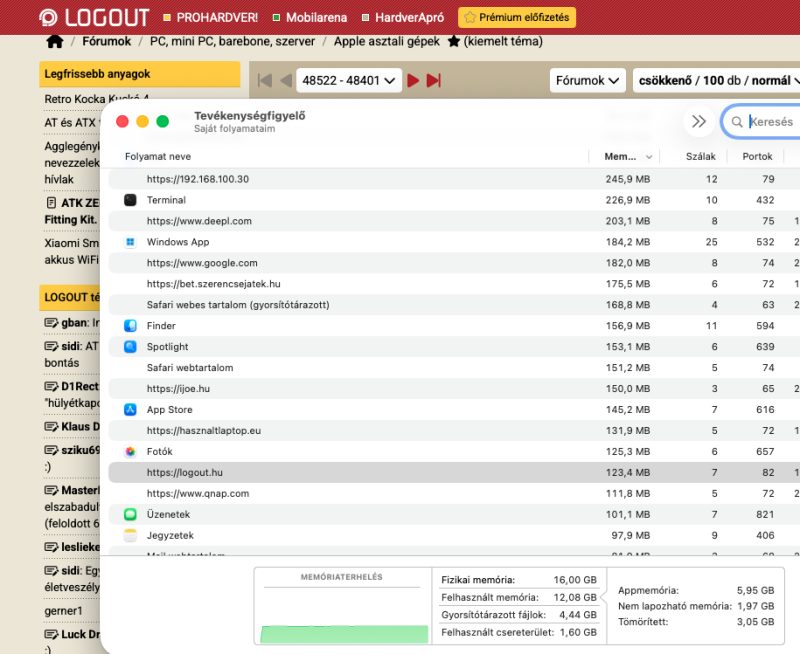The width and height of the screenshot is (800, 654).
Task: Select the App Store process icon
Action: [x=130, y=409]
